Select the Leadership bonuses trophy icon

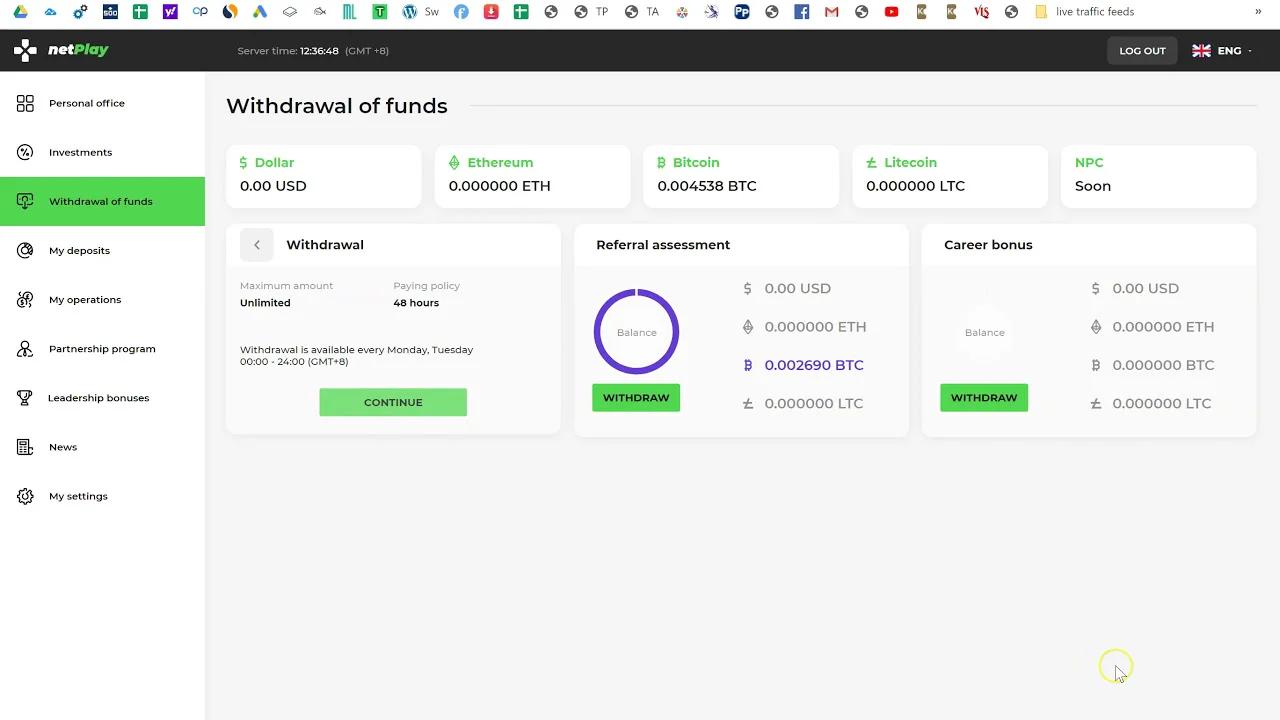25,397
